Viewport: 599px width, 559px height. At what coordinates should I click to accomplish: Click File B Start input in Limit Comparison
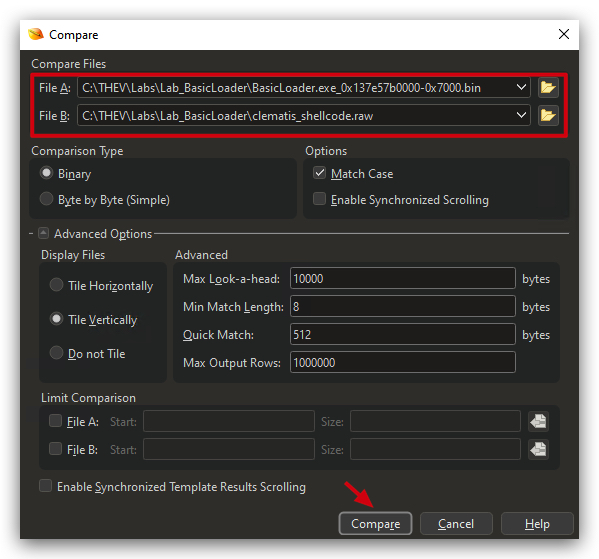(x=229, y=449)
